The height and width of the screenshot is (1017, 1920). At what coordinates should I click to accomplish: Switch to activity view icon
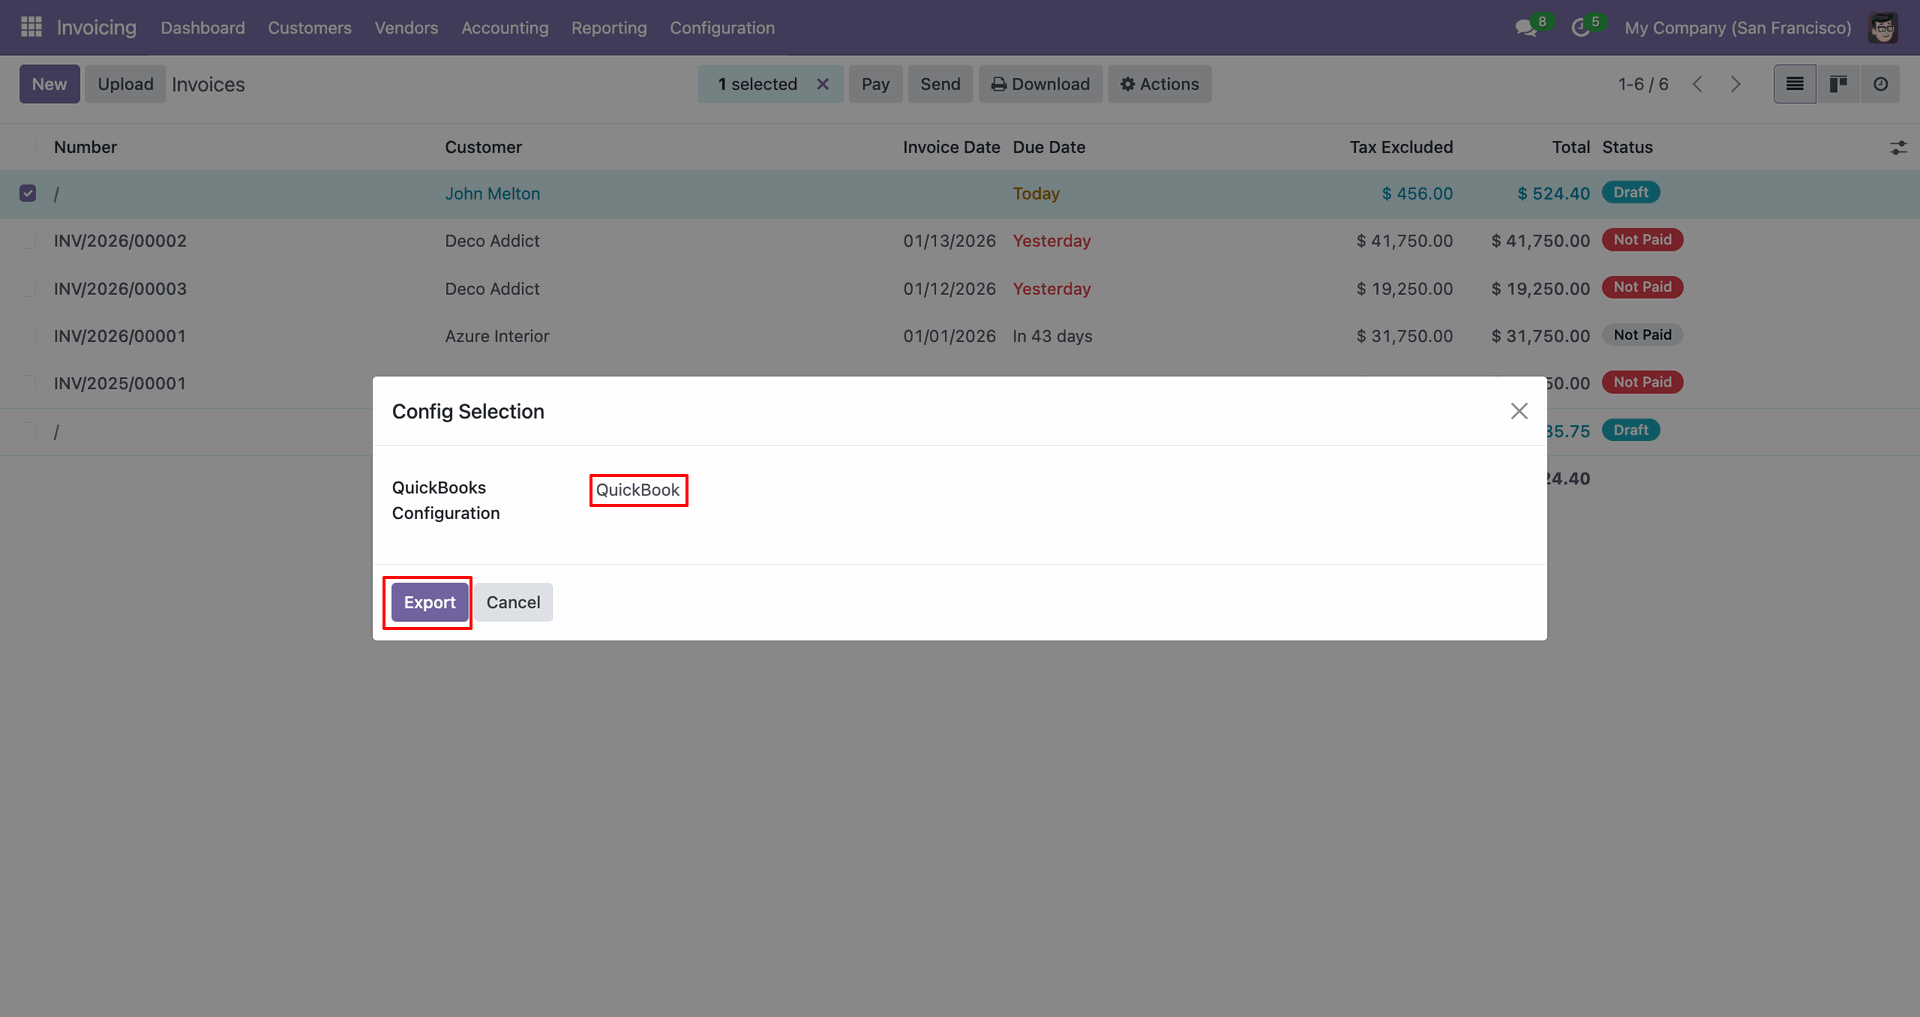coord(1881,84)
